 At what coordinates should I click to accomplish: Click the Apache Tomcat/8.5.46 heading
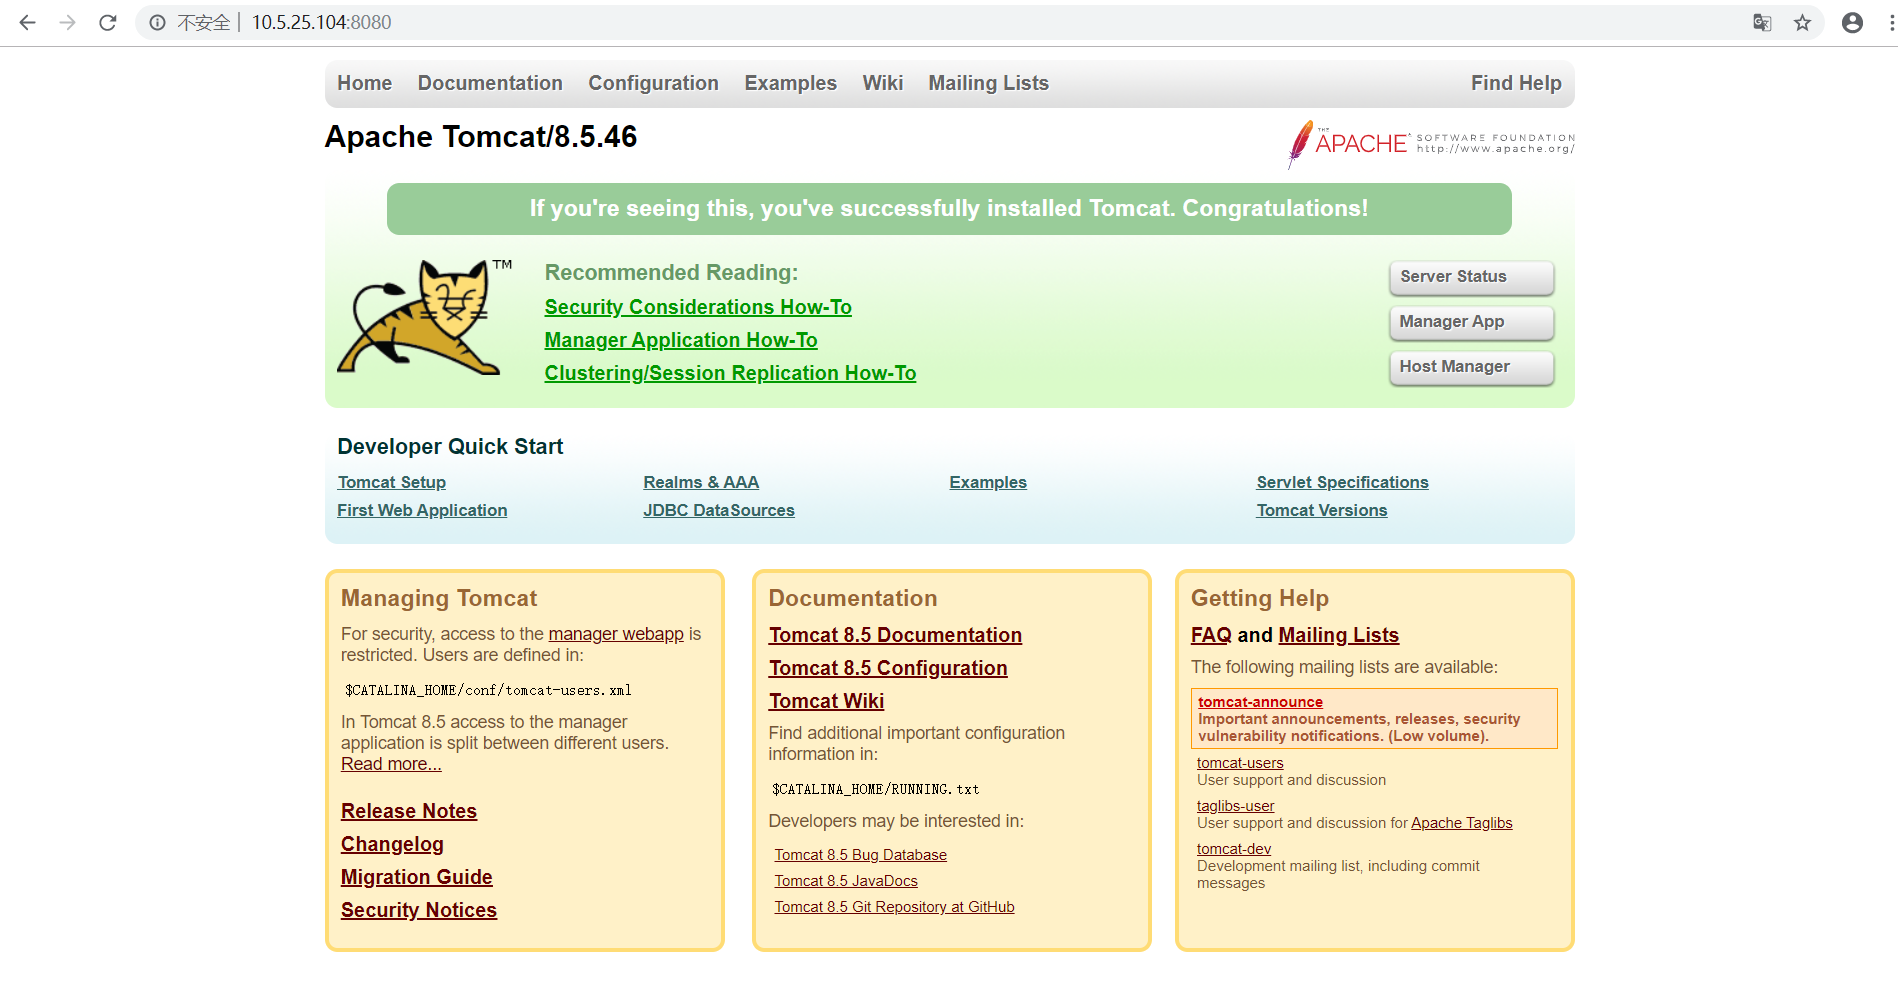point(481,137)
